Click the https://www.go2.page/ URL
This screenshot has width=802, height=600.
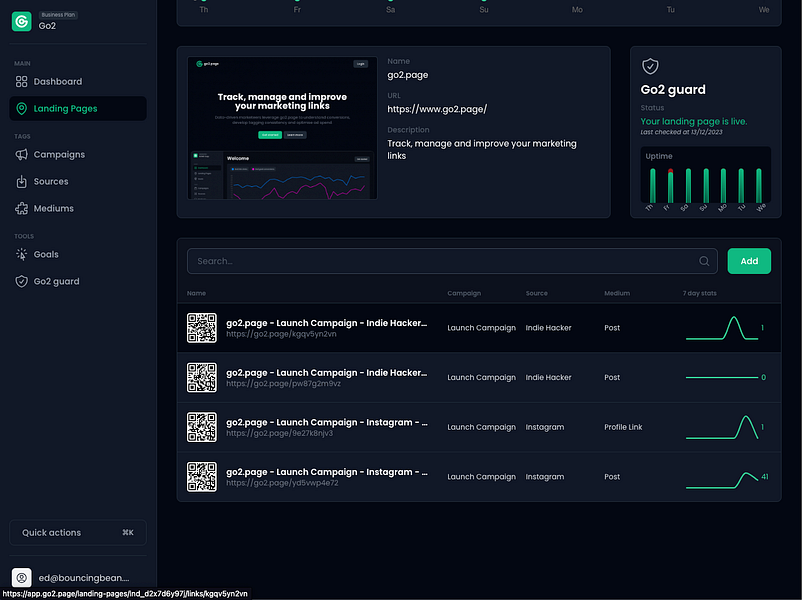pos(437,109)
